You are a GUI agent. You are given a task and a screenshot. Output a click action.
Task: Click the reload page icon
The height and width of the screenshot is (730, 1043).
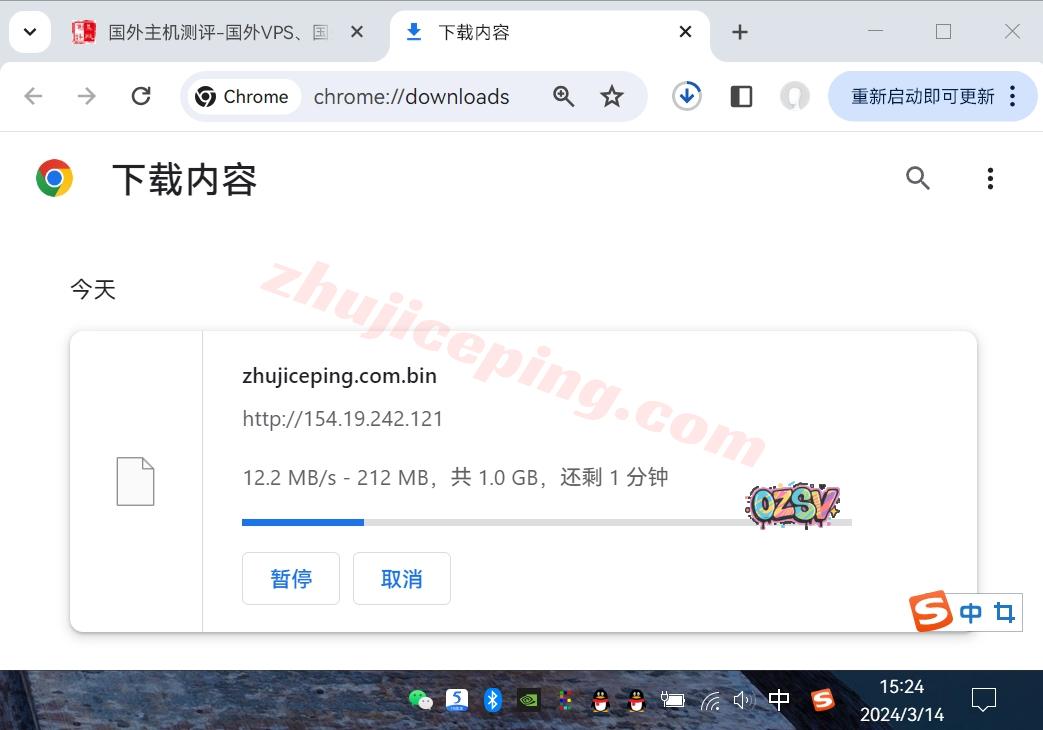(141, 96)
